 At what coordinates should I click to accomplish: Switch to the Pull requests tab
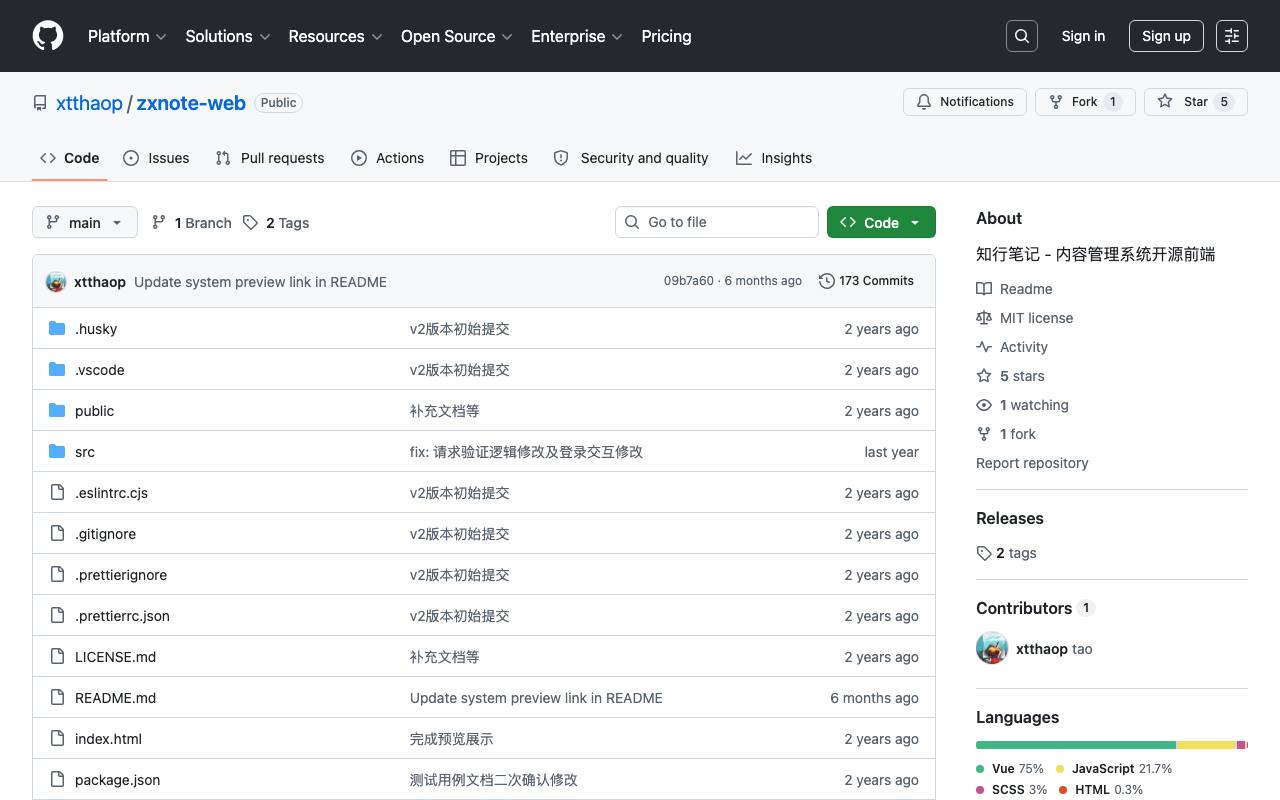(x=270, y=158)
